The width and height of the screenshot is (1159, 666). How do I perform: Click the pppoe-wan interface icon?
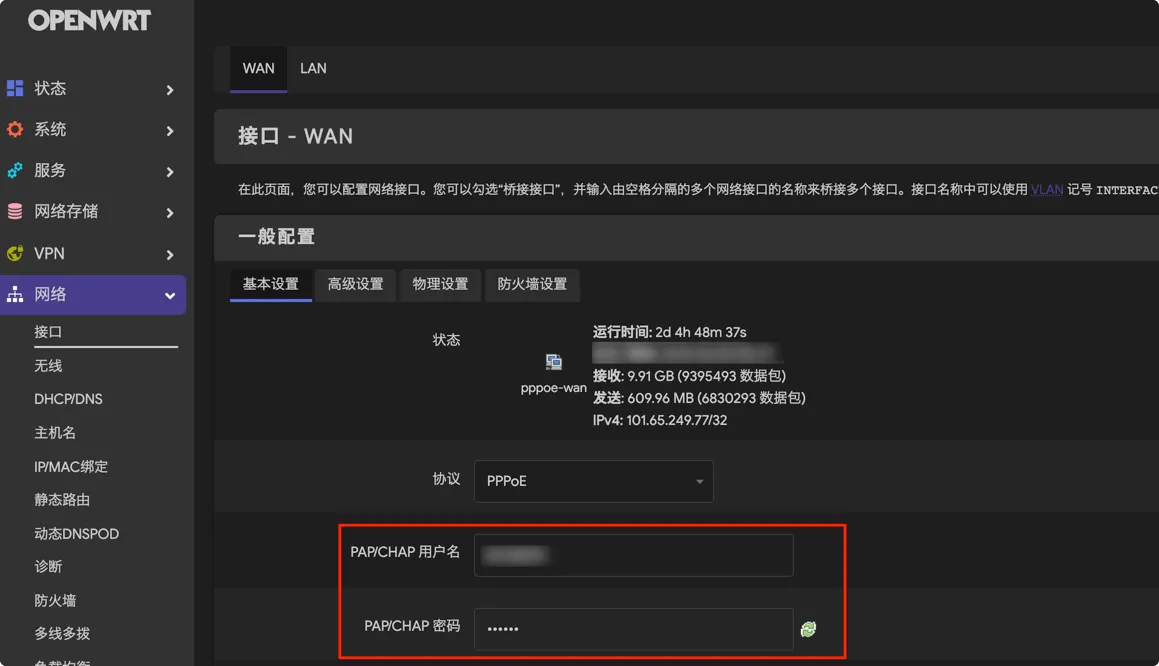554,362
